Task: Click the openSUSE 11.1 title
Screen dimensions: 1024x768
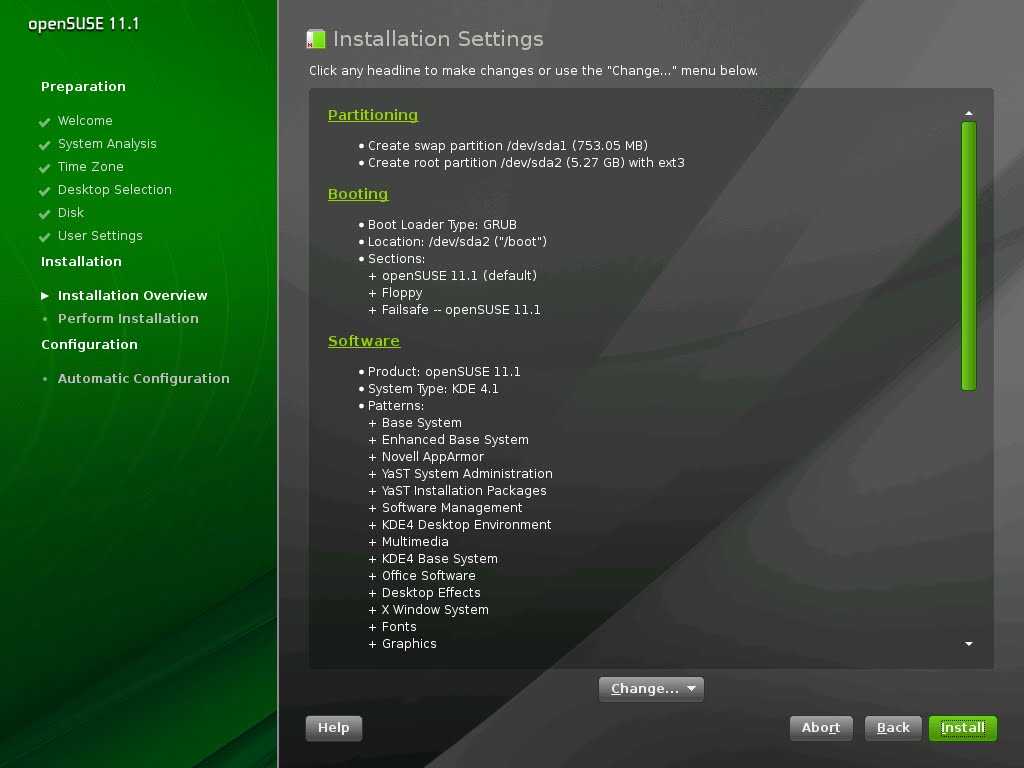Action: tap(84, 24)
